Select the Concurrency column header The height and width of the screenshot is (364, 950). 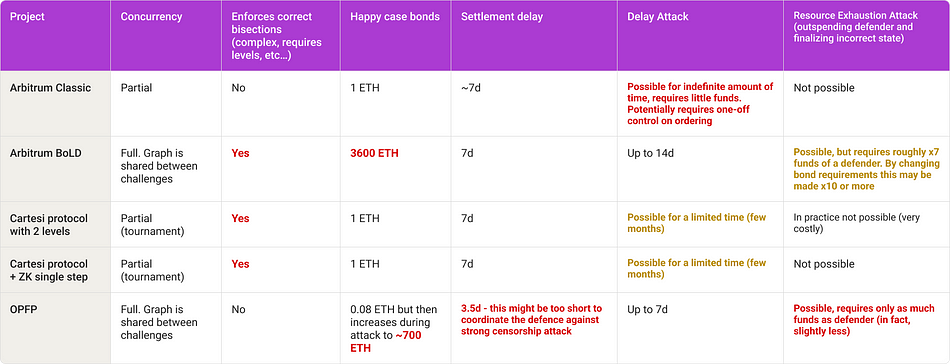pyautogui.click(x=151, y=17)
